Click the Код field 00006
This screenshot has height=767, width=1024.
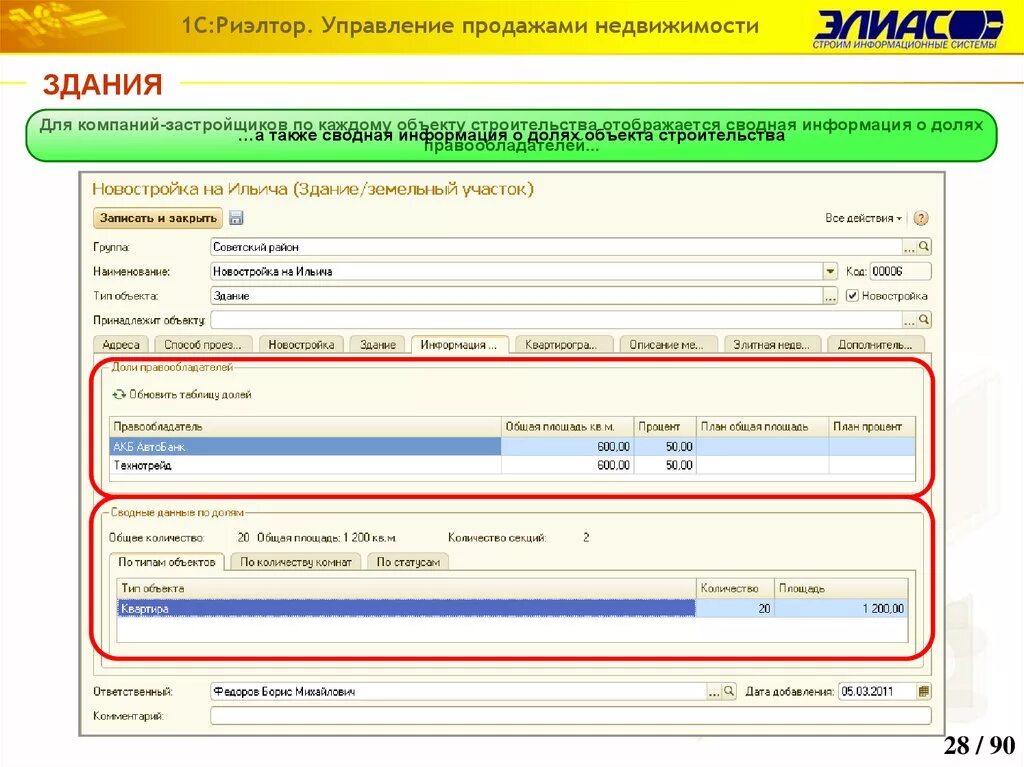point(901,271)
